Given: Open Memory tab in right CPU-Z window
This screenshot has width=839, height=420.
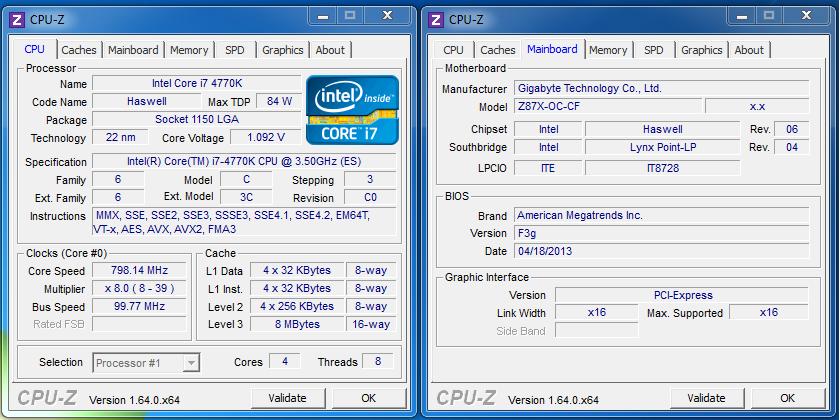Looking at the screenshot, I should (608, 50).
